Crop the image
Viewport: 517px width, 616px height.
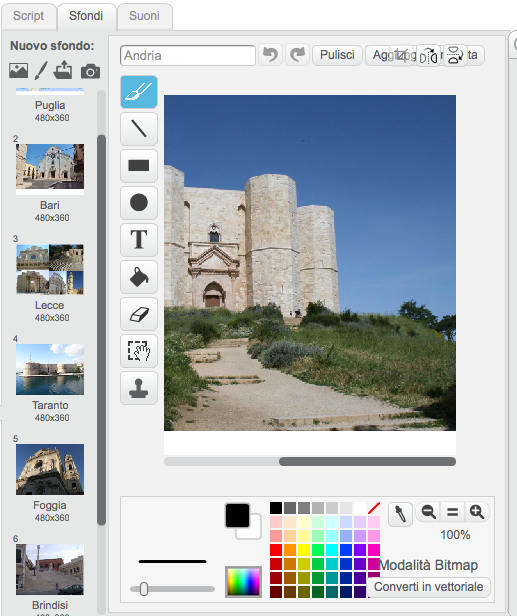coord(402,55)
